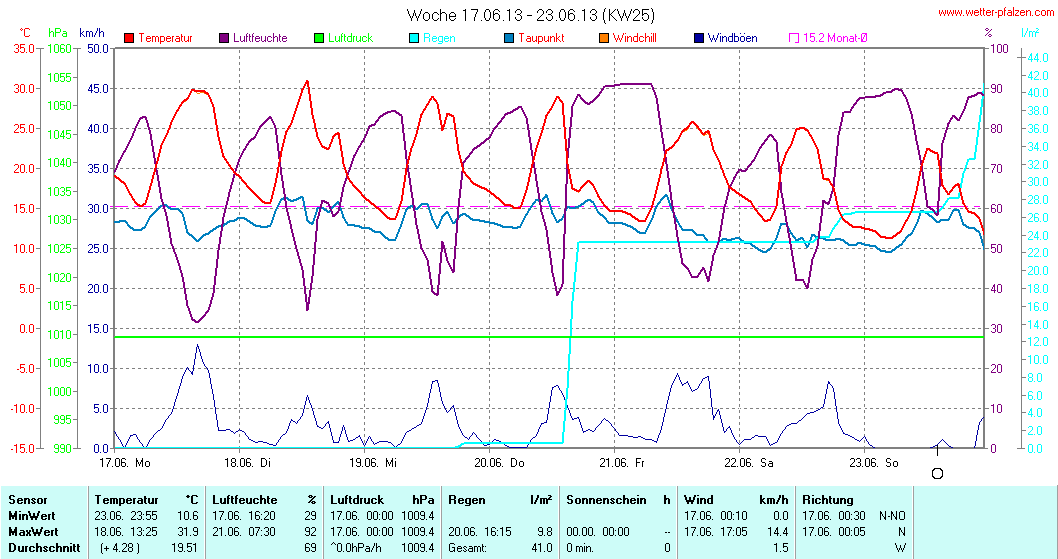This screenshot has width=1058, height=559.
Task: Click the maximum wind value 14.4
Action: coord(777,532)
